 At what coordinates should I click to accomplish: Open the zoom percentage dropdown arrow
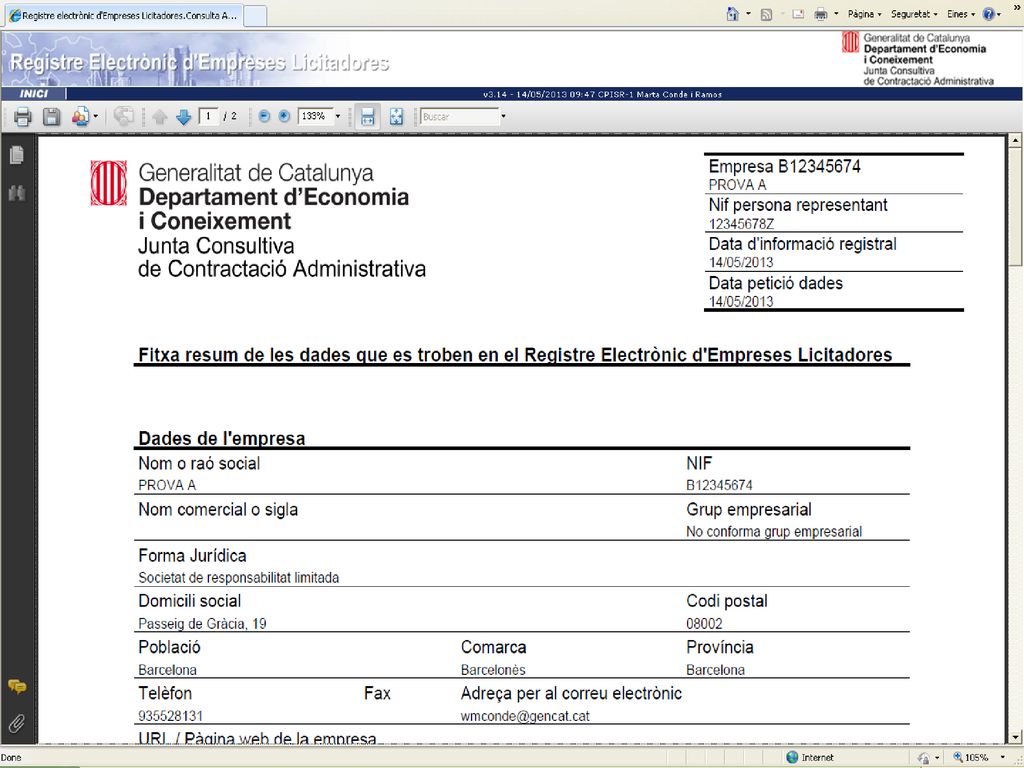pos(338,116)
